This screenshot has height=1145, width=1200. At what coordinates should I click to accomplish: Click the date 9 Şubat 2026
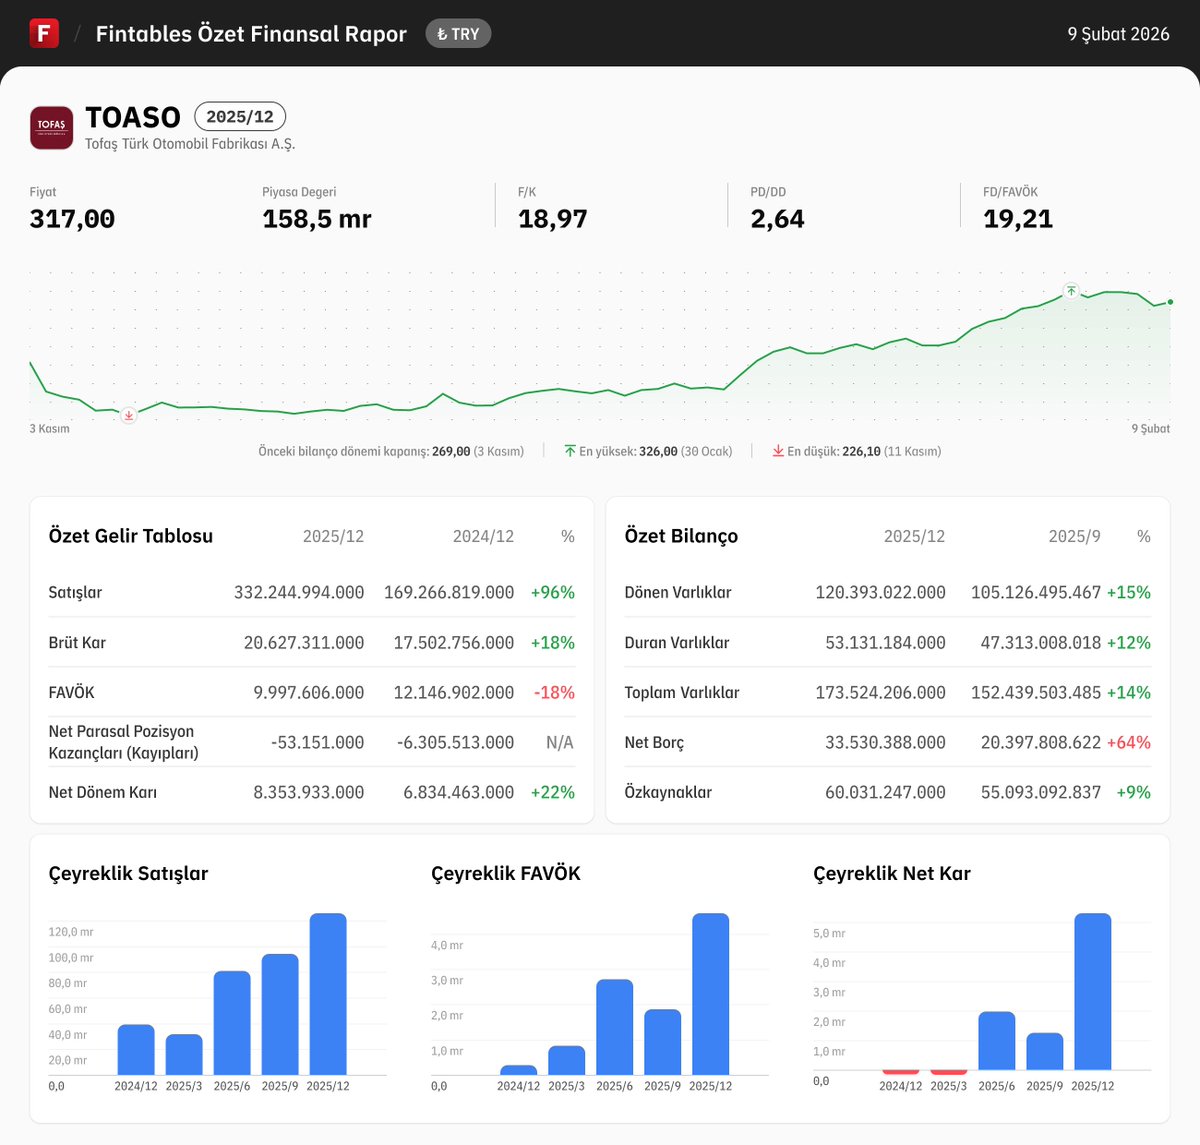click(x=1119, y=33)
